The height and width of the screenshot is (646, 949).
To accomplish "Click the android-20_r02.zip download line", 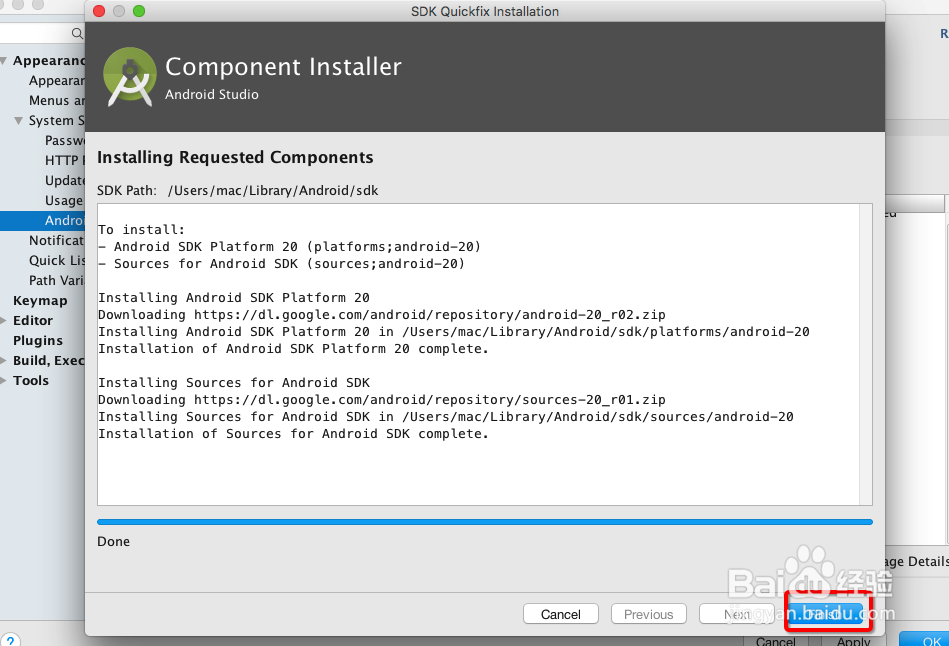I will pyautogui.click(x=381, y=315).
